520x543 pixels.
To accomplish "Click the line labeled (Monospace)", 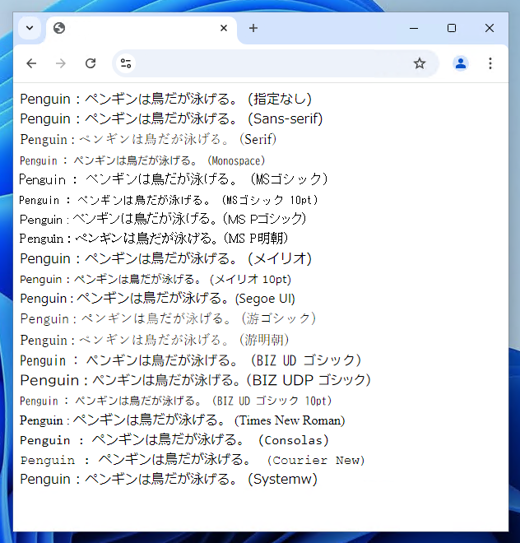I will [142, 161].
